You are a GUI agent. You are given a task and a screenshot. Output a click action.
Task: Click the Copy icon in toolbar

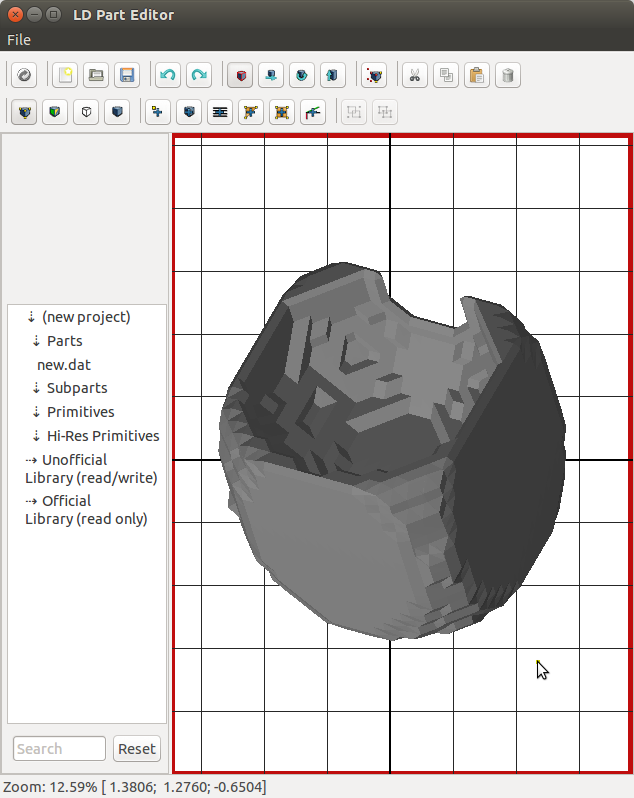pyautogui.click(x=445, y=75)
